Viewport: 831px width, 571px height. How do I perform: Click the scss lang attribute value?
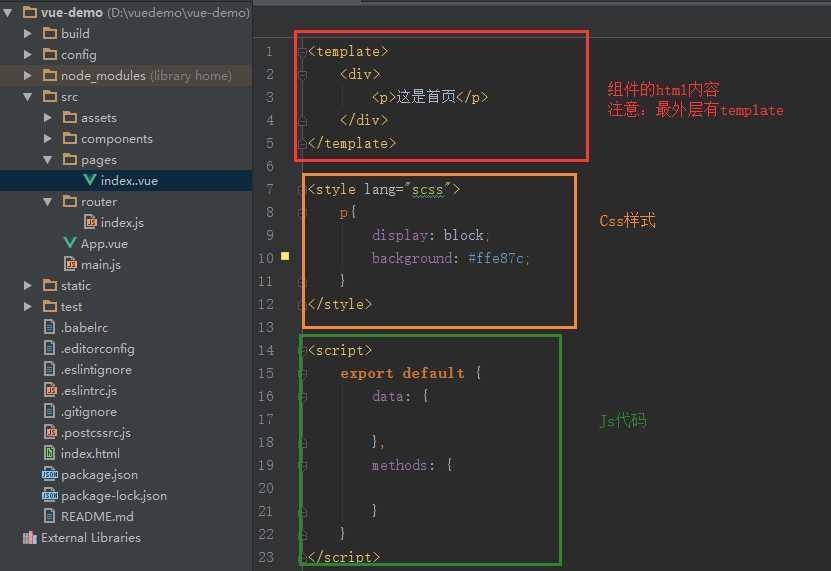pos(427,190)
